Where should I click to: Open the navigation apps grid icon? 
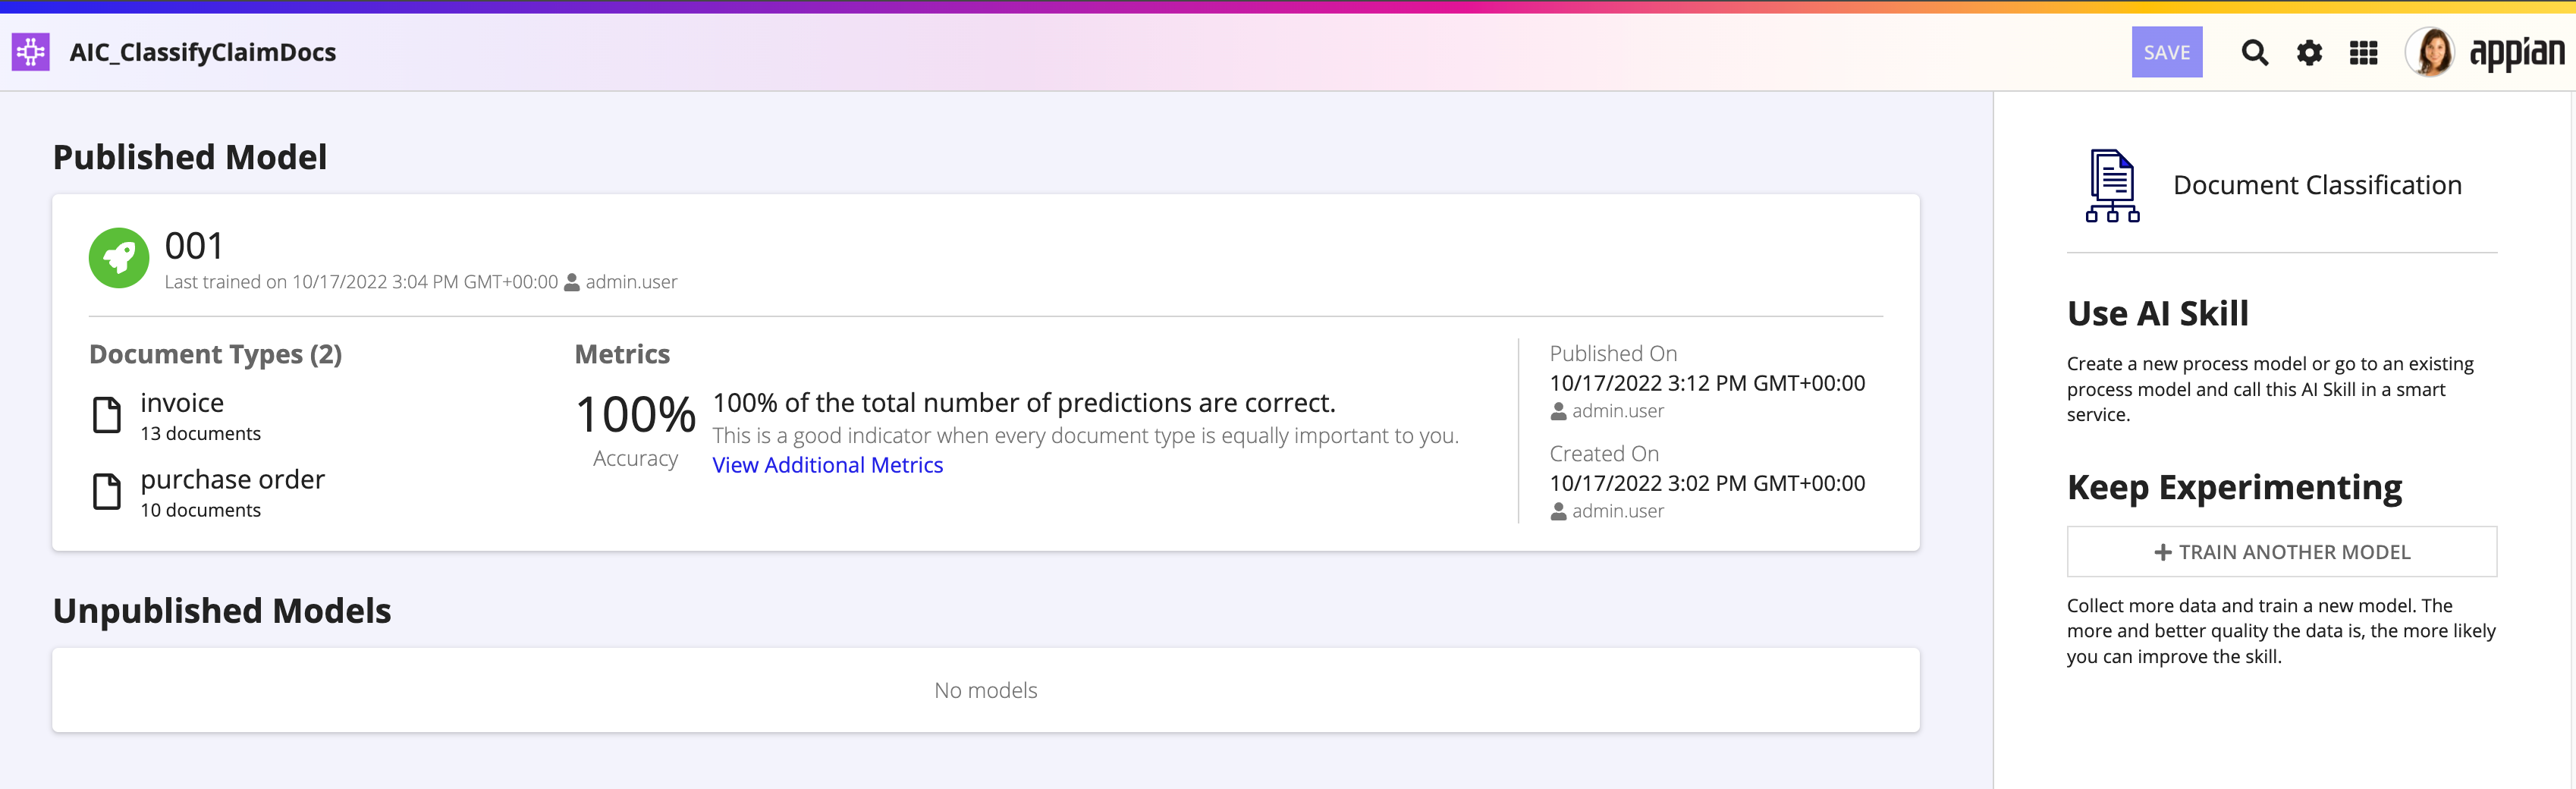tap(2363, 52)
